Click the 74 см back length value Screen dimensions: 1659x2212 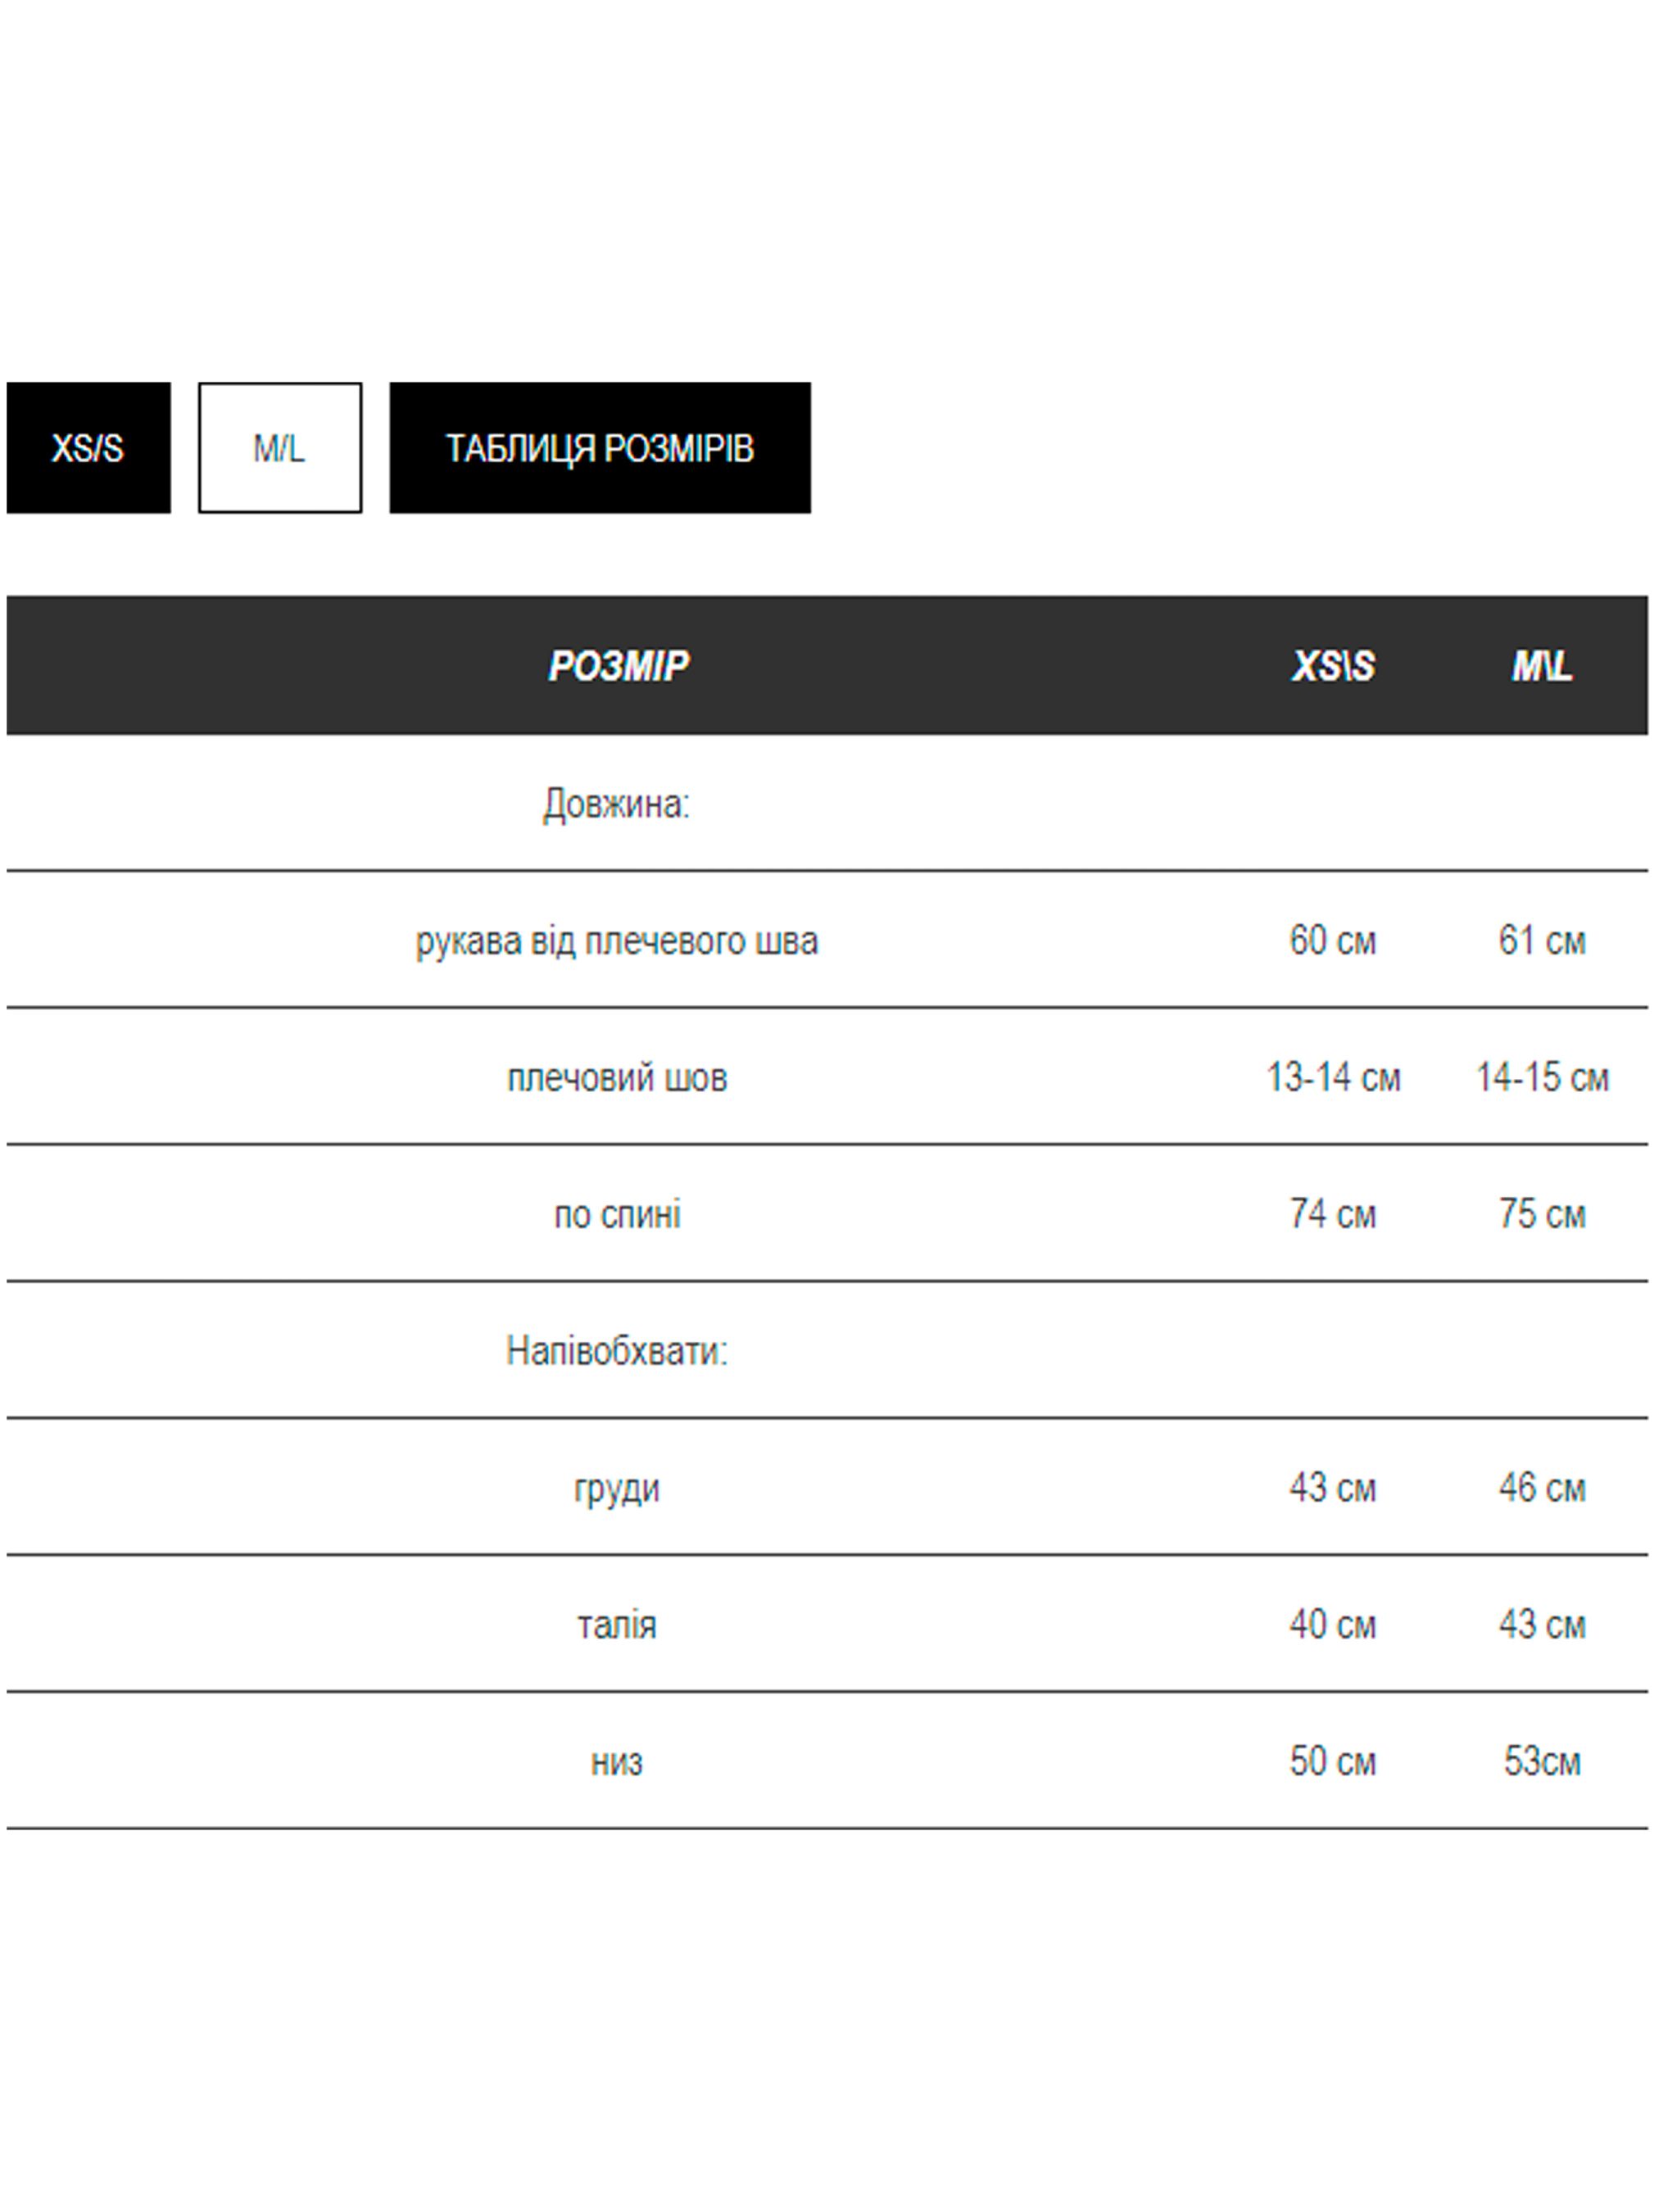(1333, 1215)
